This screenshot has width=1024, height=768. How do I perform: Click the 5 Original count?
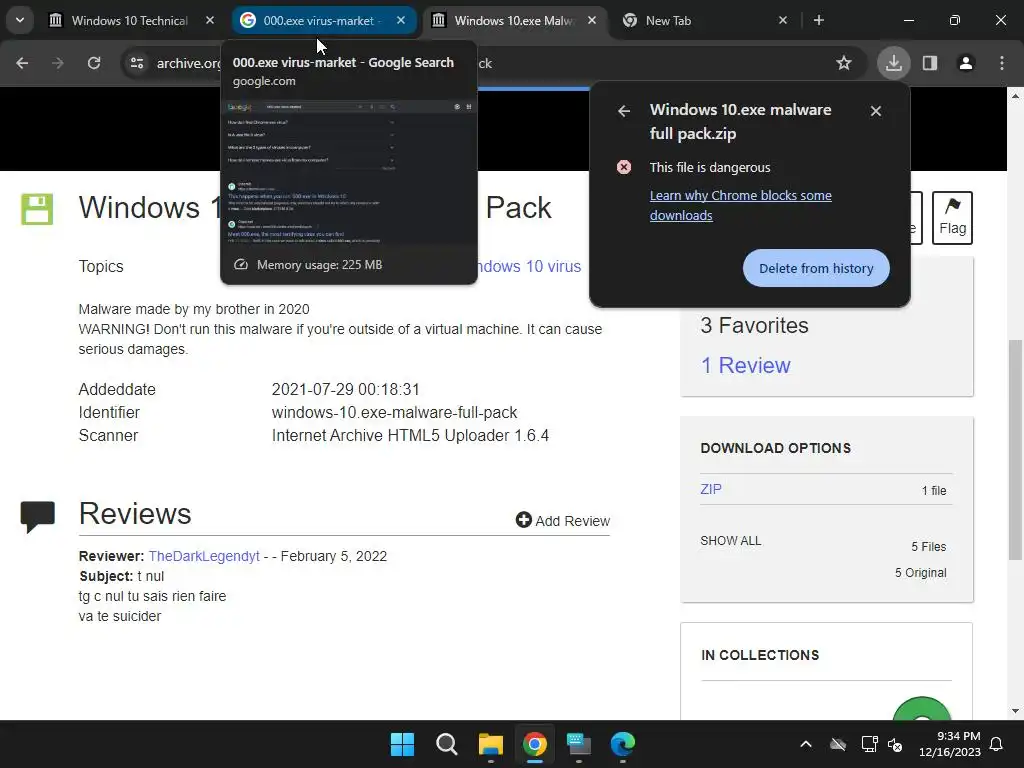click(x=921, y=573)
